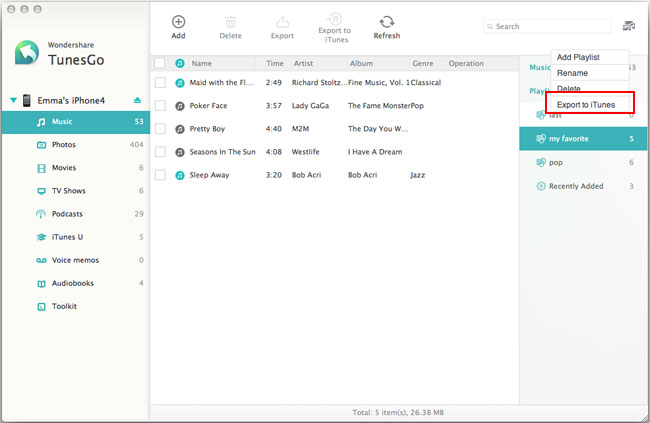Click the magnifier icon in Search

(490, 26)
